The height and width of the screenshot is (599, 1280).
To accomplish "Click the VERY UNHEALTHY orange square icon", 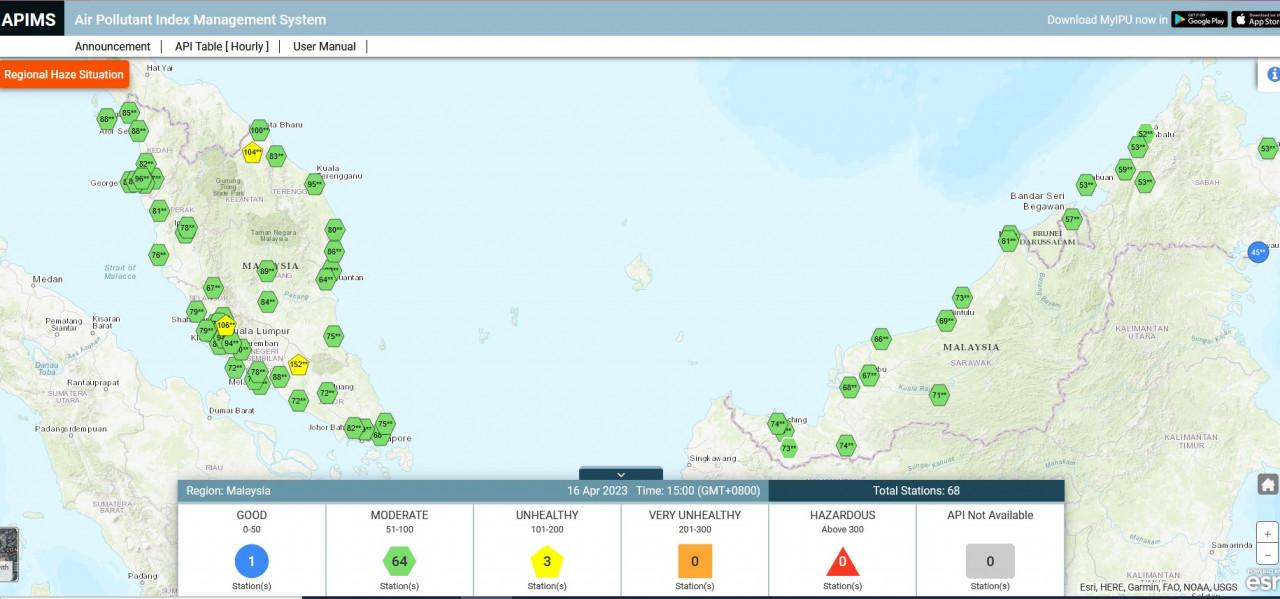I will coord(695,561).
